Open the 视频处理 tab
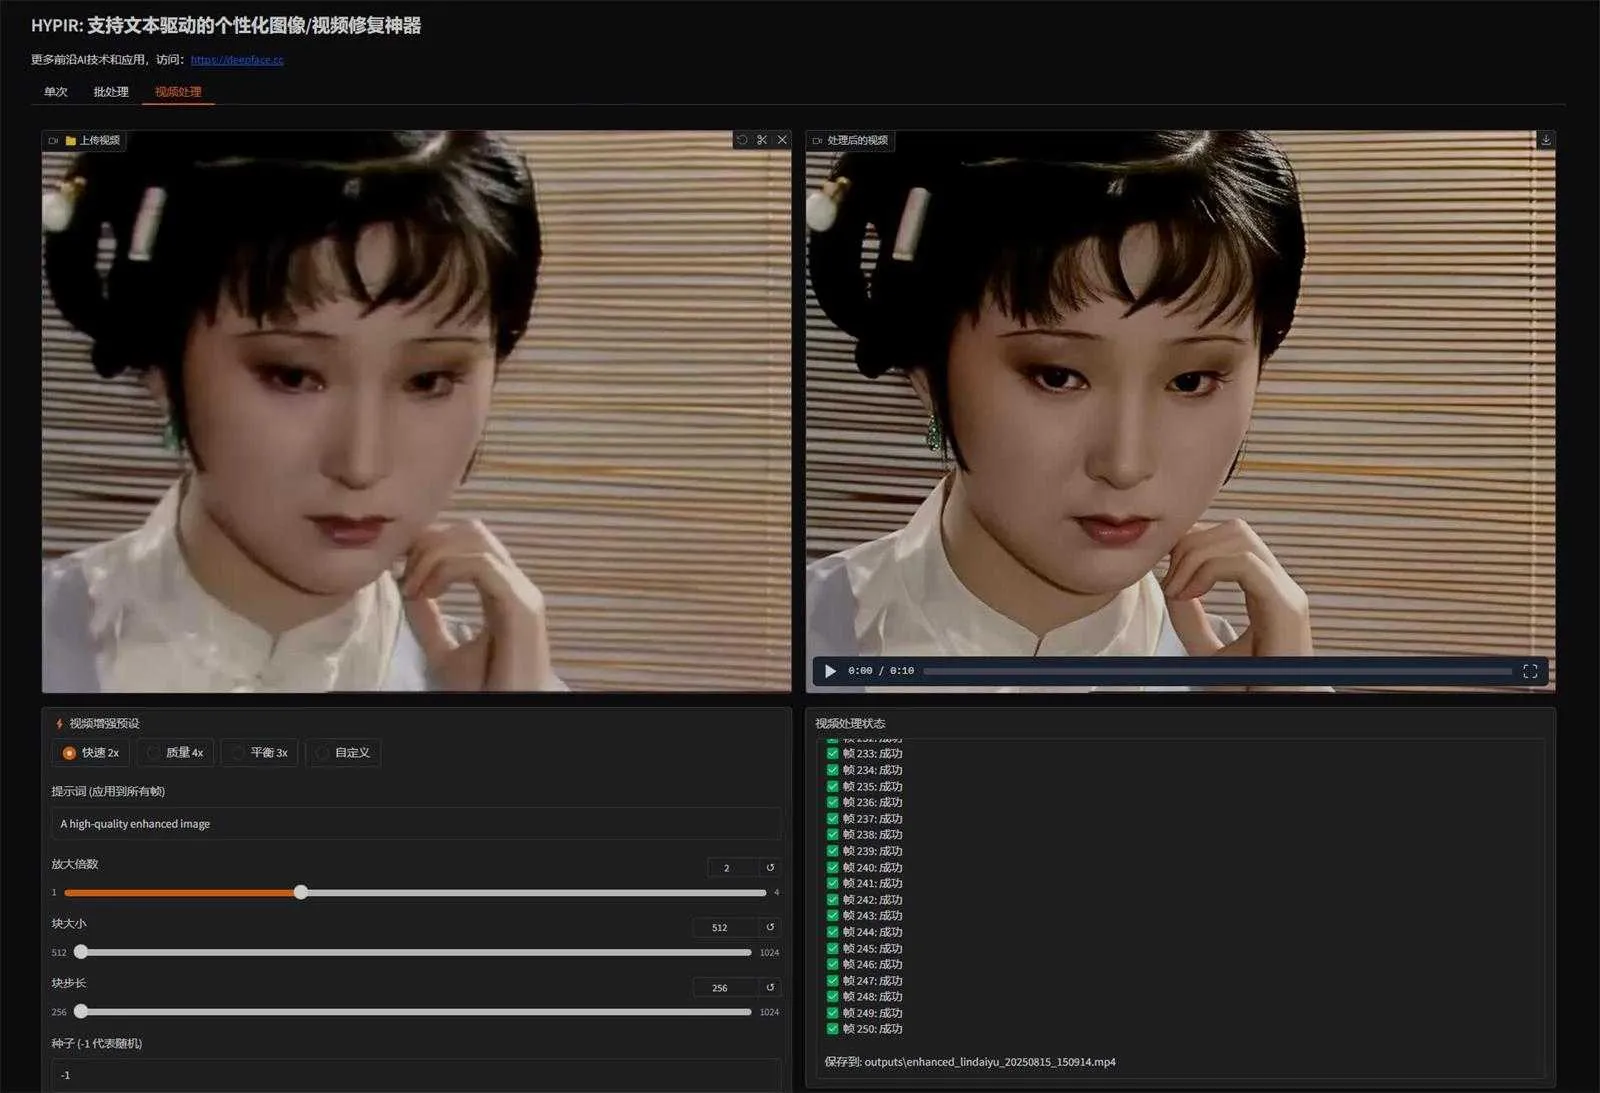1600x1093 pixels. tap(178, 92)
